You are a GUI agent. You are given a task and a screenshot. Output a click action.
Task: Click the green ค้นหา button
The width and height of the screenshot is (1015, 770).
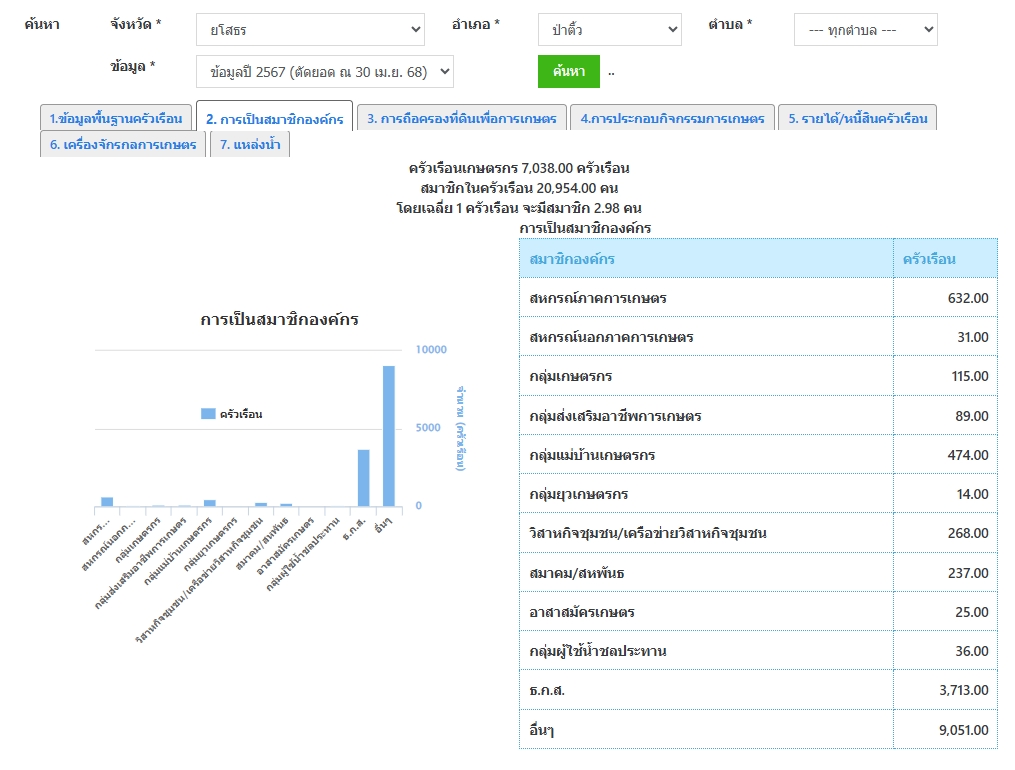(568, 72)
